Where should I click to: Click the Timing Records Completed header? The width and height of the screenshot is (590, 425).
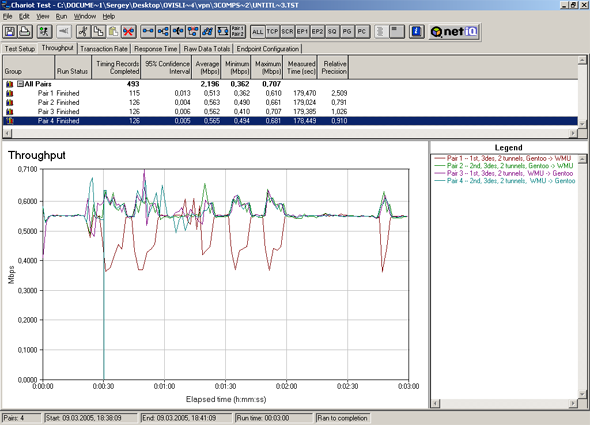pos(116,67)
